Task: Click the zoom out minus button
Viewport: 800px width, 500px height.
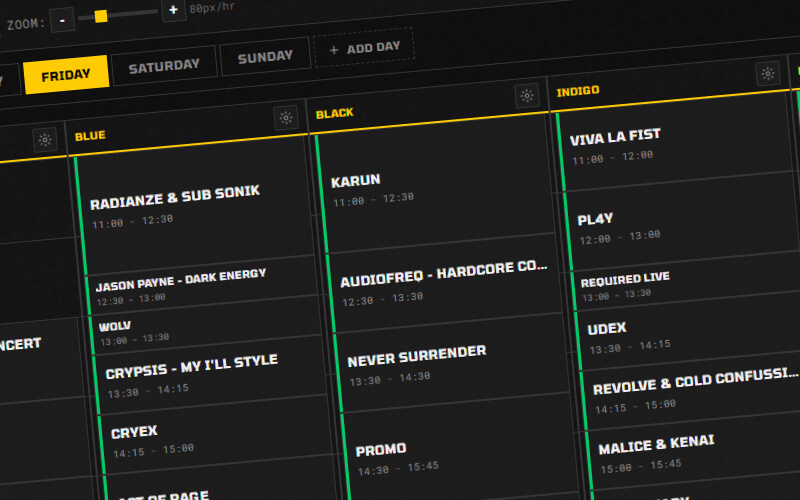Action: click(62, 19)
